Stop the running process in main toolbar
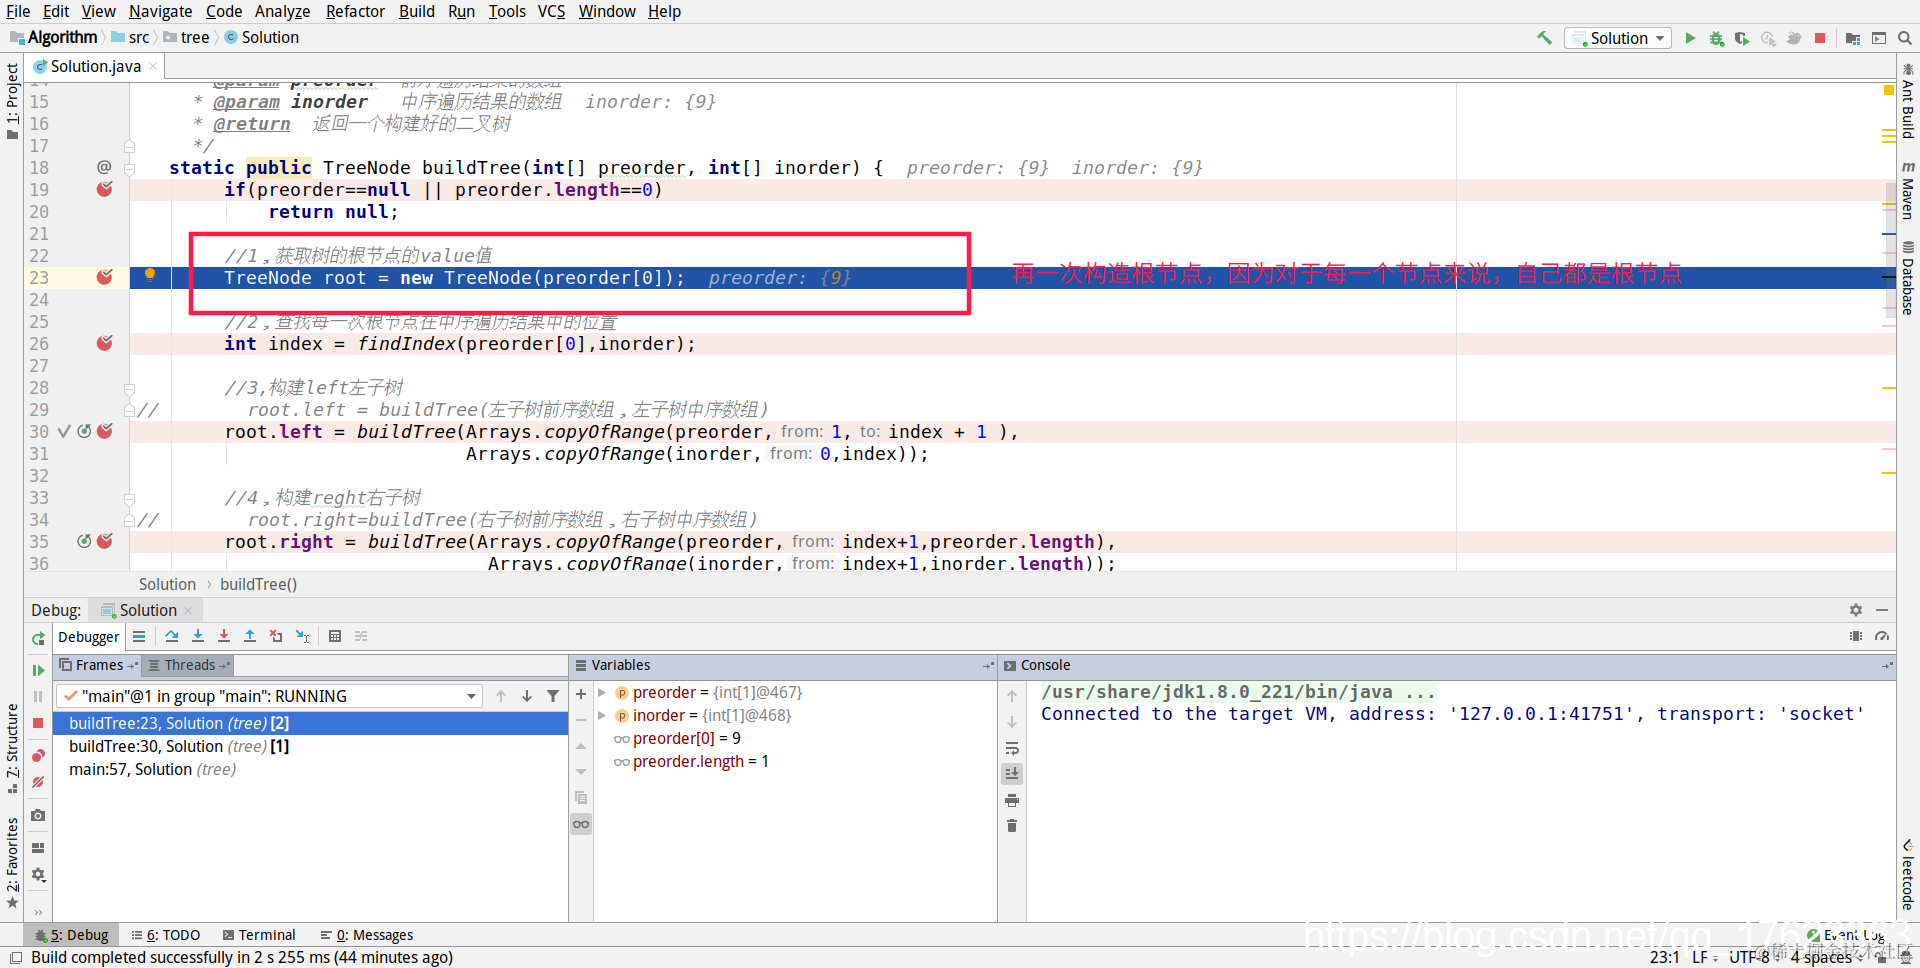The image size is (1920, 968). pyautogui.click(x=1820, y=38)
